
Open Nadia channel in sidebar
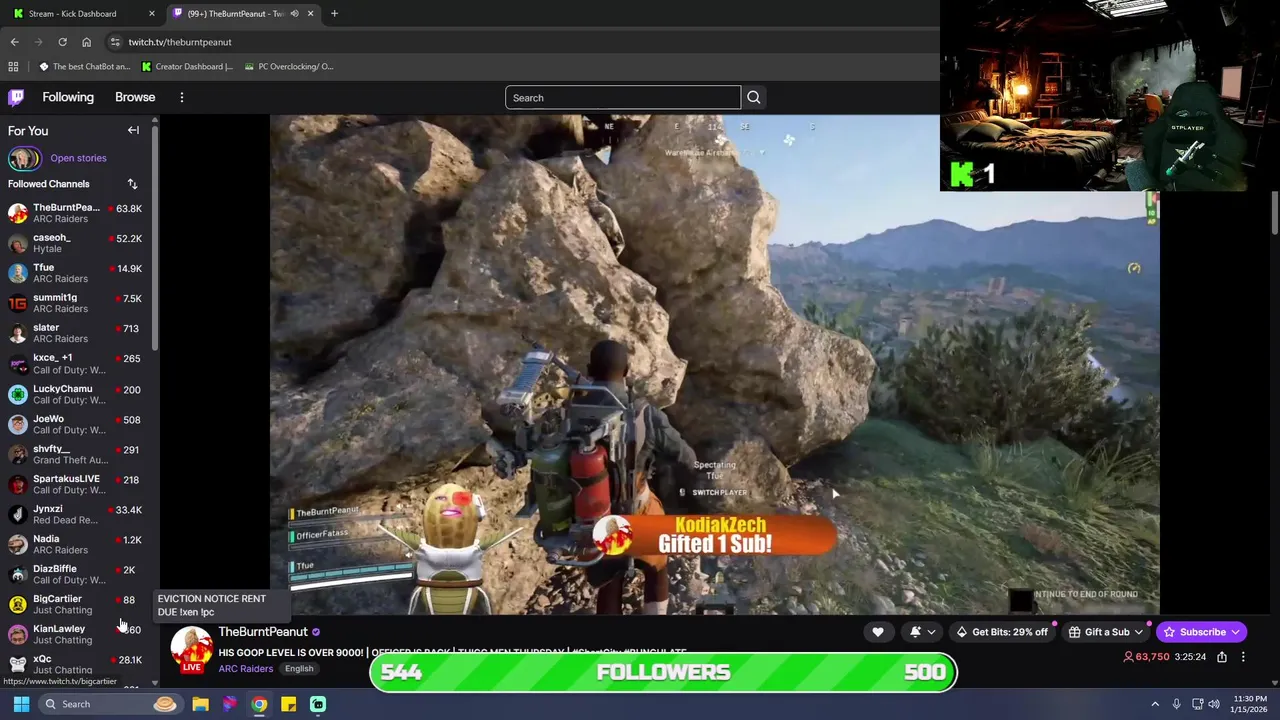tap(76, 544)
